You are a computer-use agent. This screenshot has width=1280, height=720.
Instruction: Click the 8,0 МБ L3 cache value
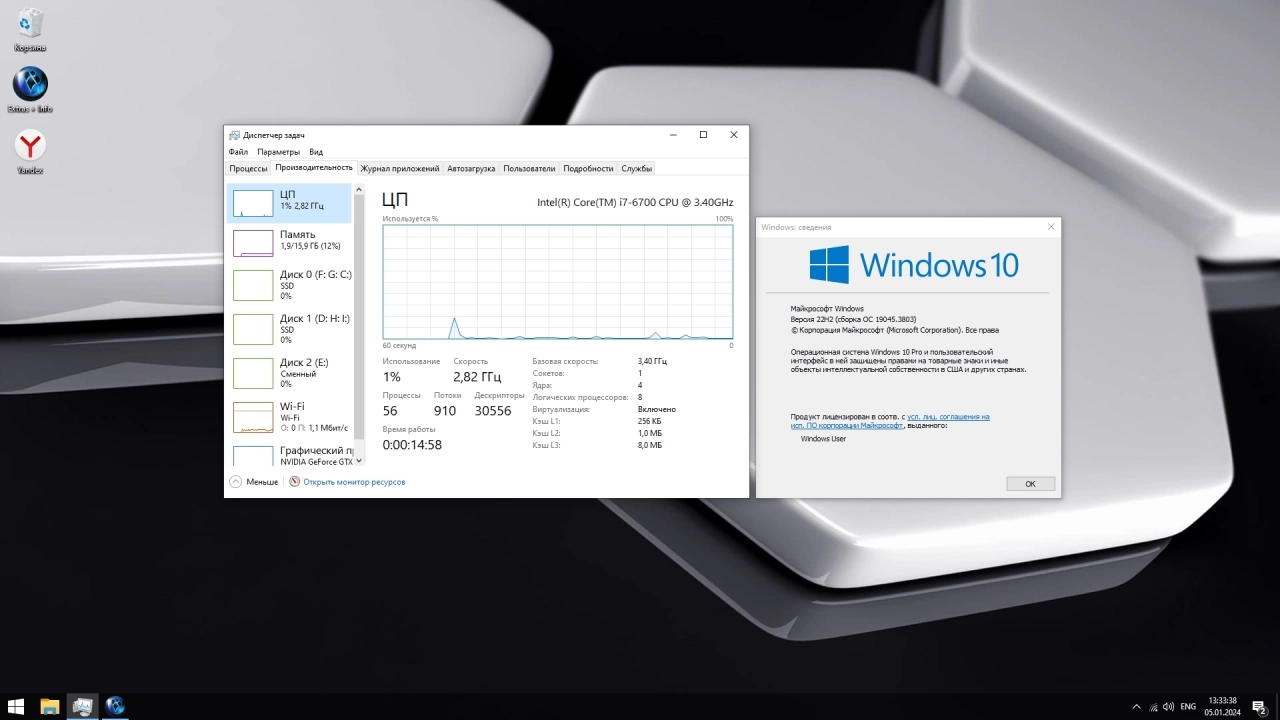click(x=650, y=445)
